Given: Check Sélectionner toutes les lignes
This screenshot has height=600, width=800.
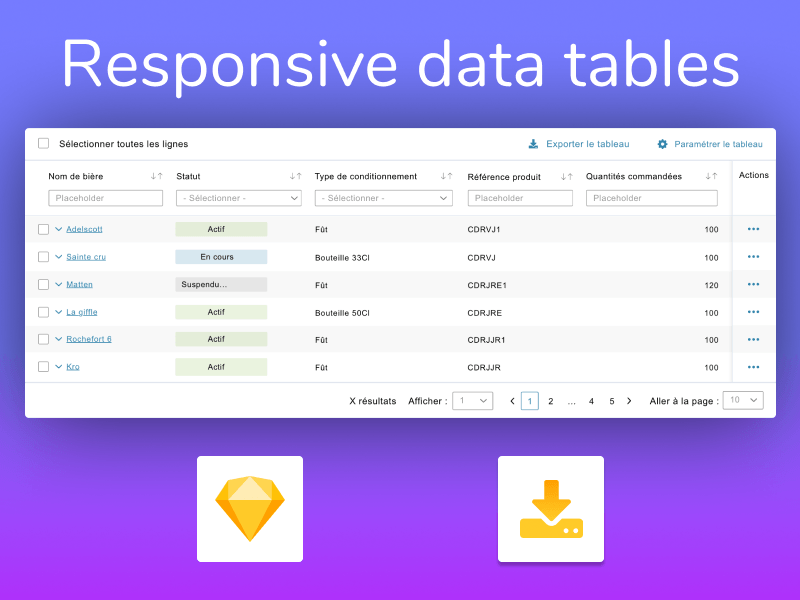Looking at the screenshot, I should [x=43, y=143].
